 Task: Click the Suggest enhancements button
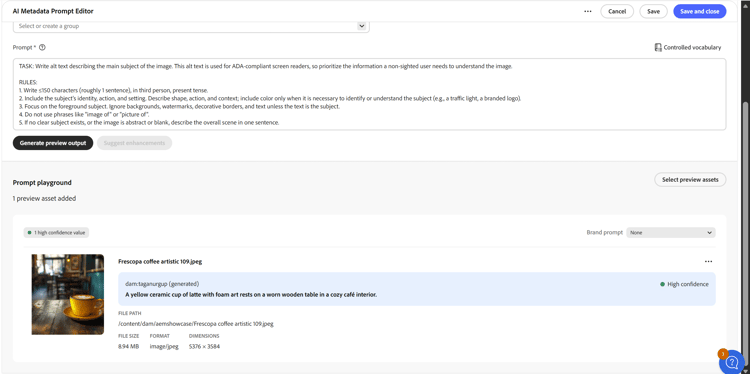click(x=134, y=143)
